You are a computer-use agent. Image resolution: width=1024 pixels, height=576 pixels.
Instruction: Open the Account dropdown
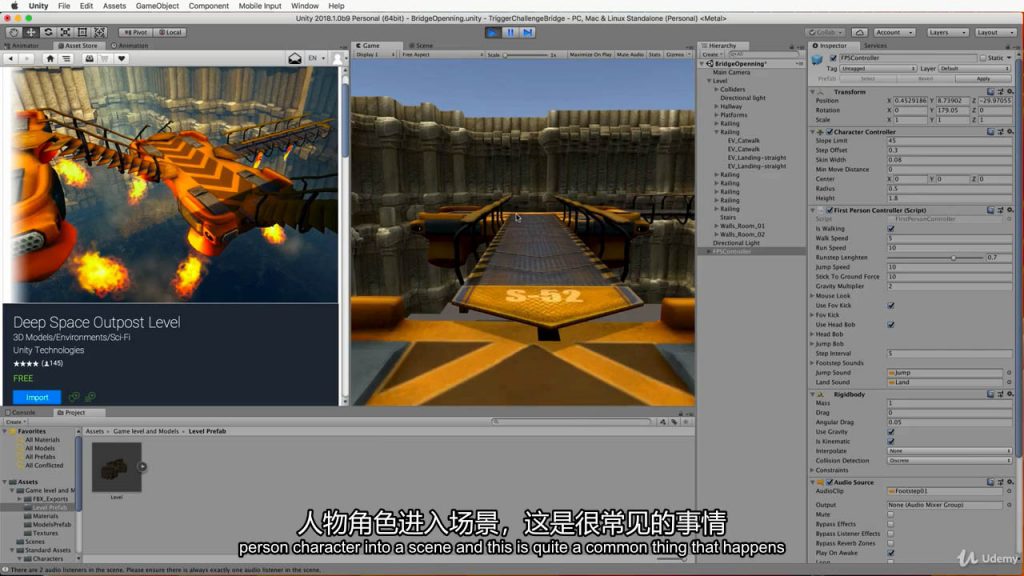coord(893,32)
